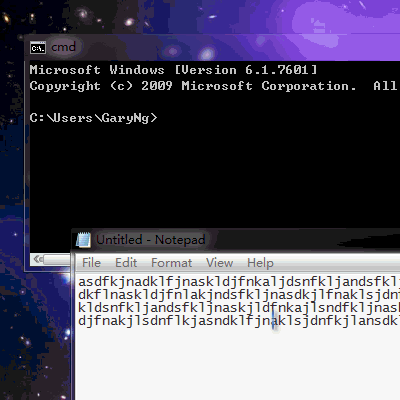This screenshot has width=400, height=400.
Task: Open the View menu in Notepad
Action: point(219,263)
